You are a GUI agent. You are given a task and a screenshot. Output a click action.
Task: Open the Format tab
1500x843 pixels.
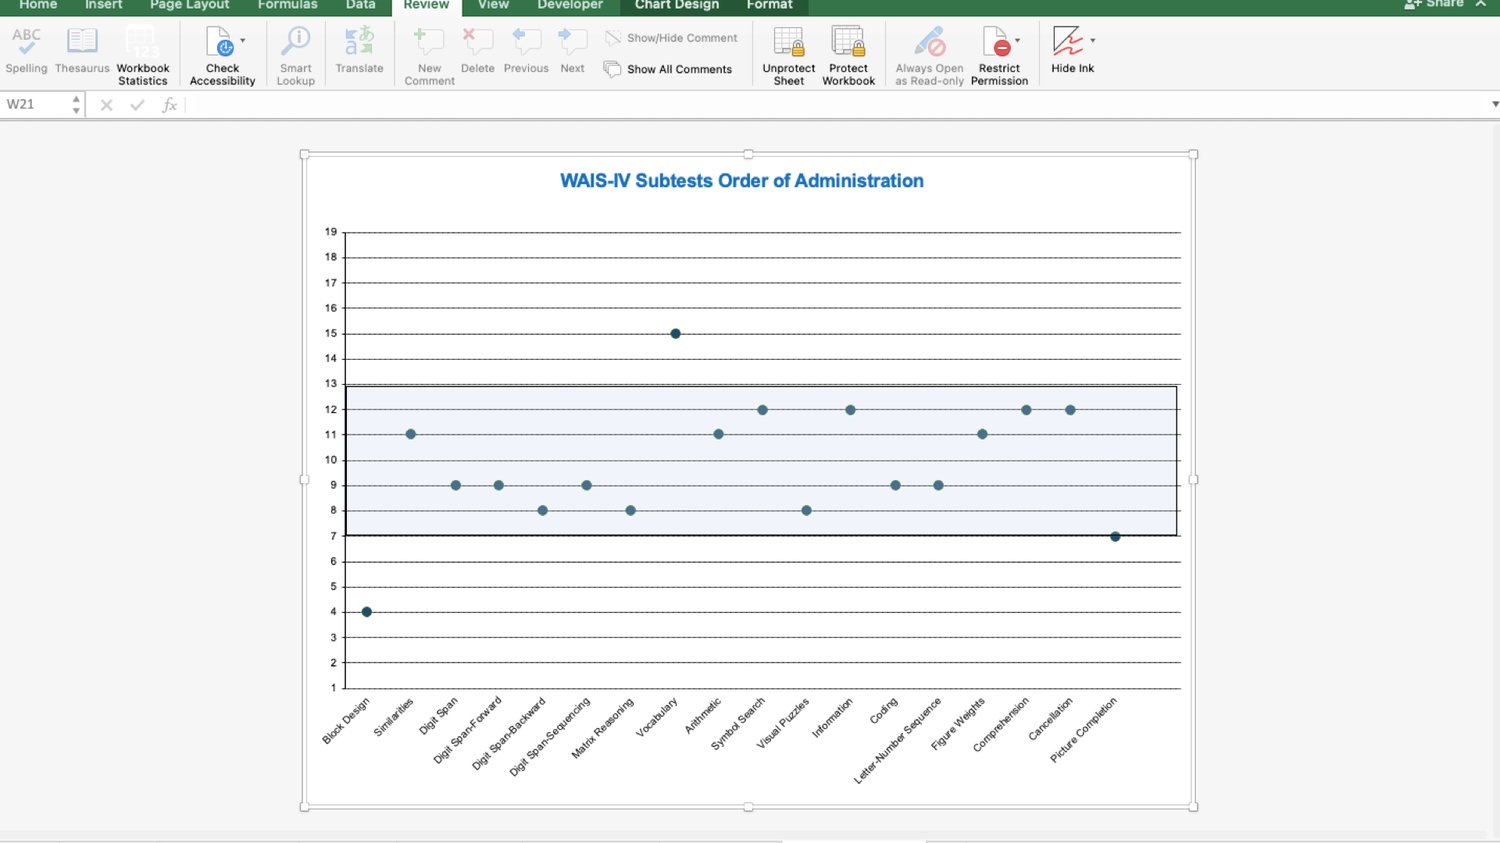769,5
